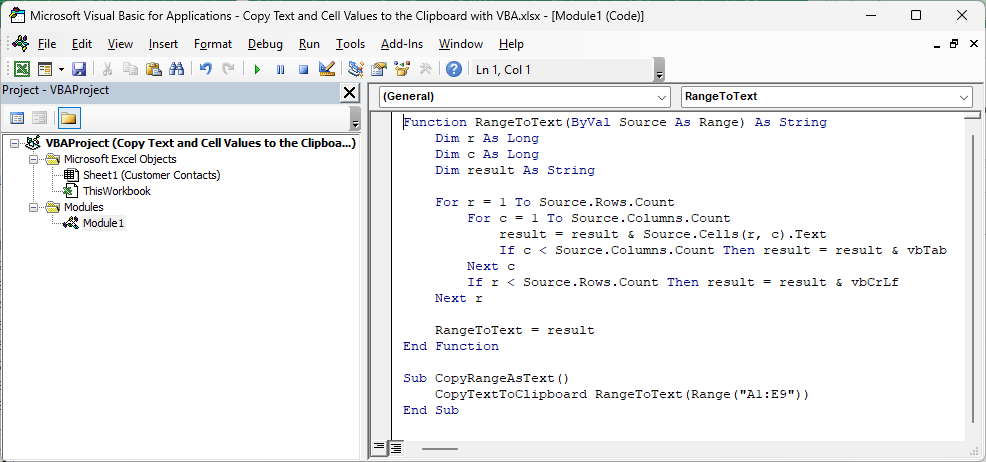The height and width of the screenshot is (462, 986).
Task: Click the Break pause icon
Action: point(280,69)
